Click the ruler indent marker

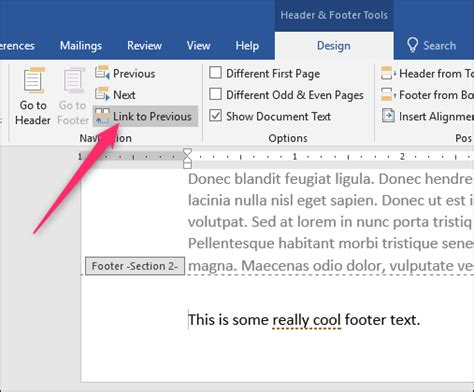188,158
